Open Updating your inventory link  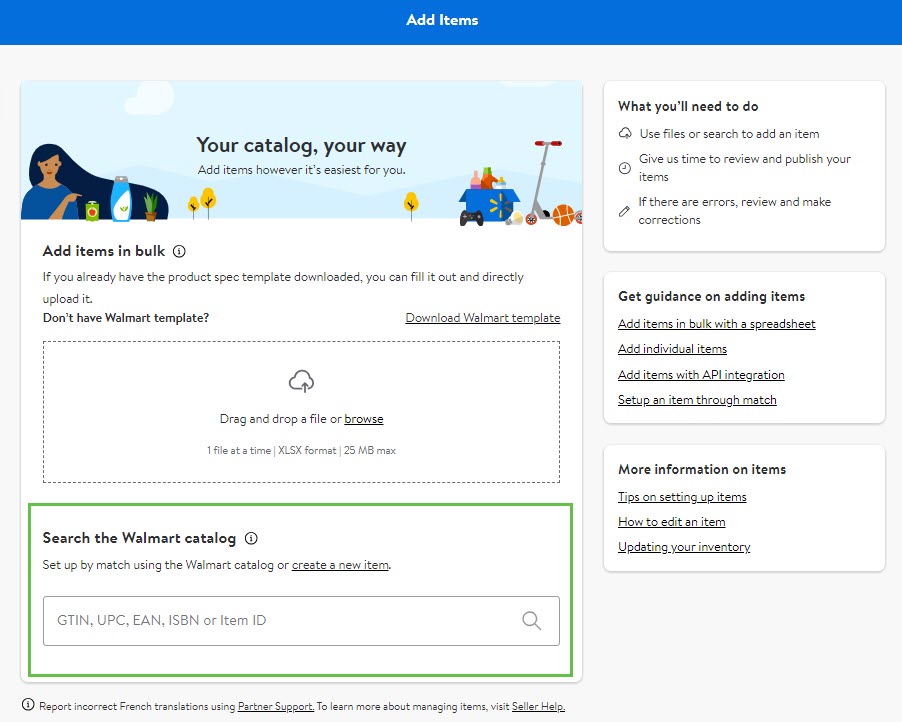684,547
